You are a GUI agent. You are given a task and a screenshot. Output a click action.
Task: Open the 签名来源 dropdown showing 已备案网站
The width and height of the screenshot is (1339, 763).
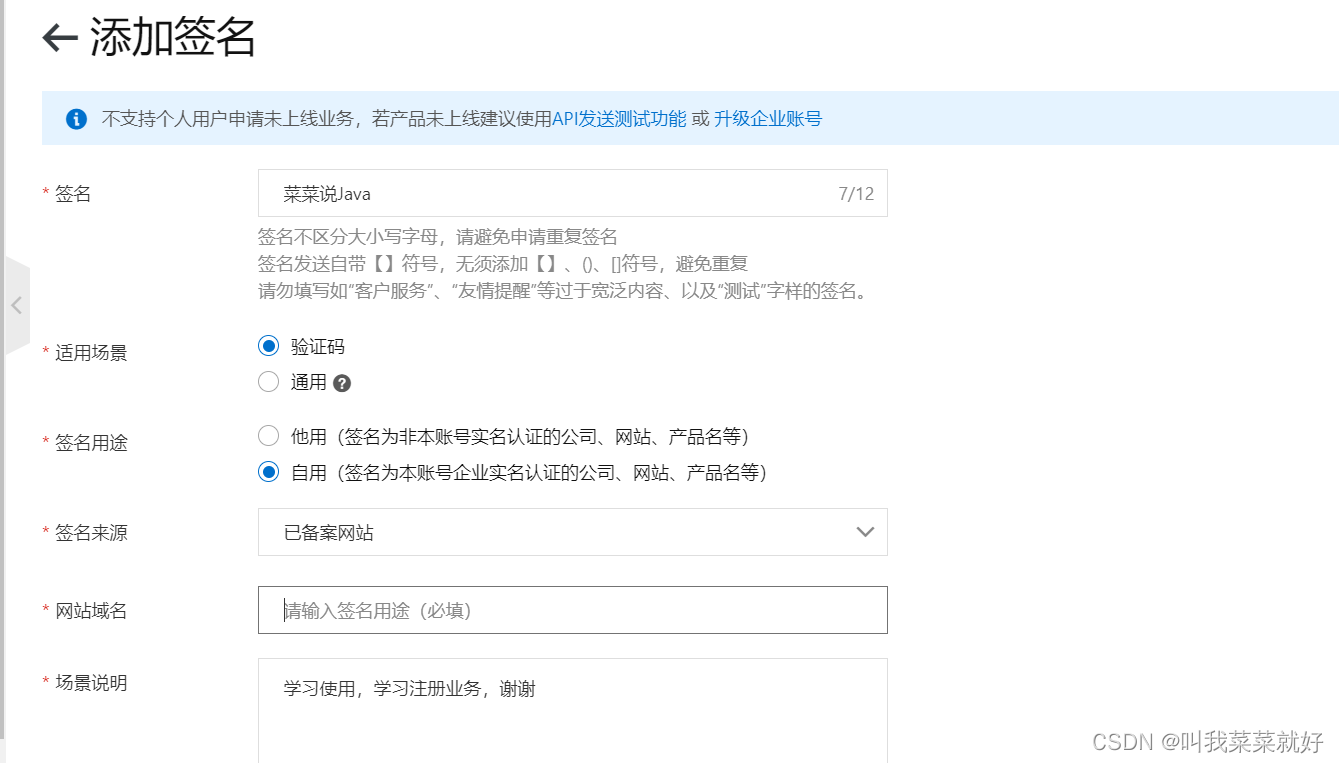pos(572,532)
